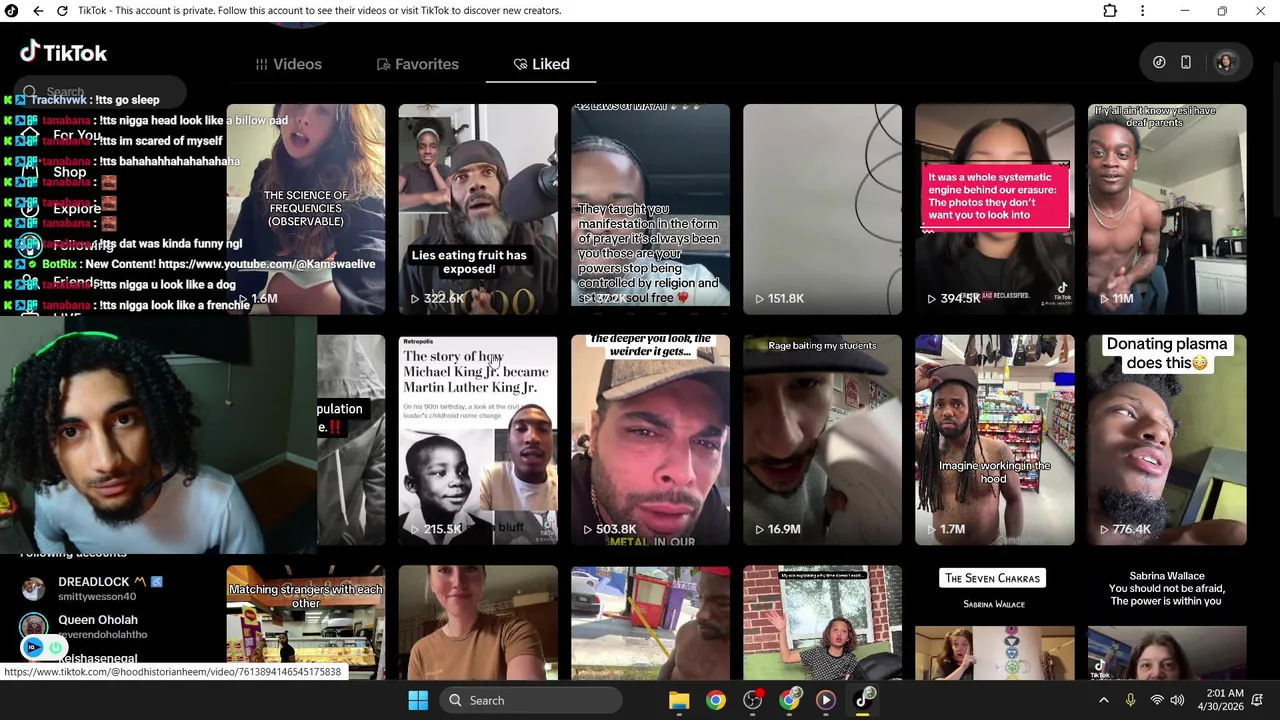This screenshot has height=720, width=1280.
Task: Click the taskbar Search box
Action: 530,700
